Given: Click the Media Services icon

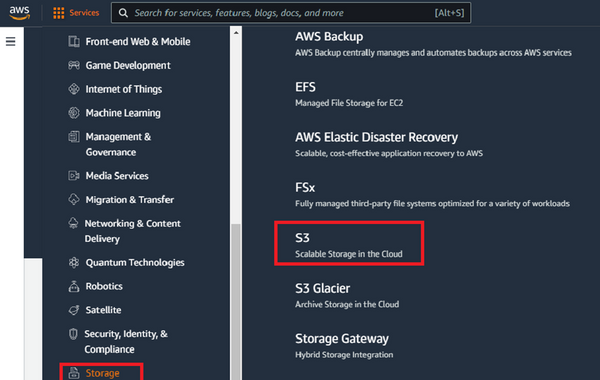Looking at the screenshot, I should click(x=74, y=176).
